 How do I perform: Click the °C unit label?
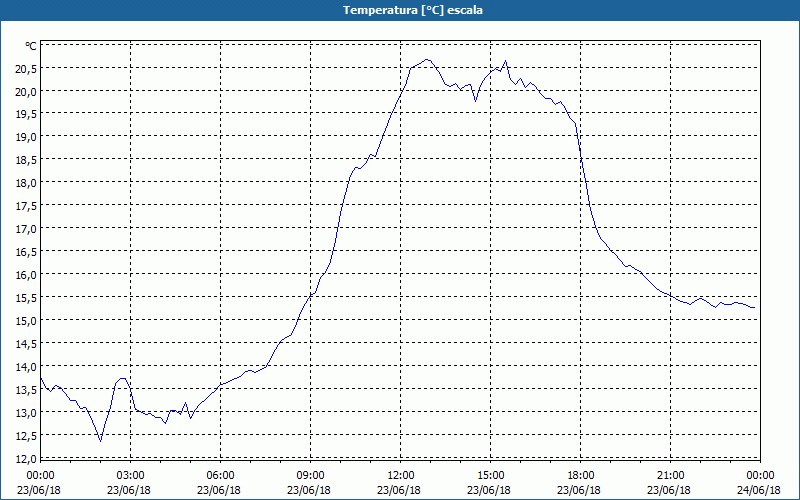(31, 46)
